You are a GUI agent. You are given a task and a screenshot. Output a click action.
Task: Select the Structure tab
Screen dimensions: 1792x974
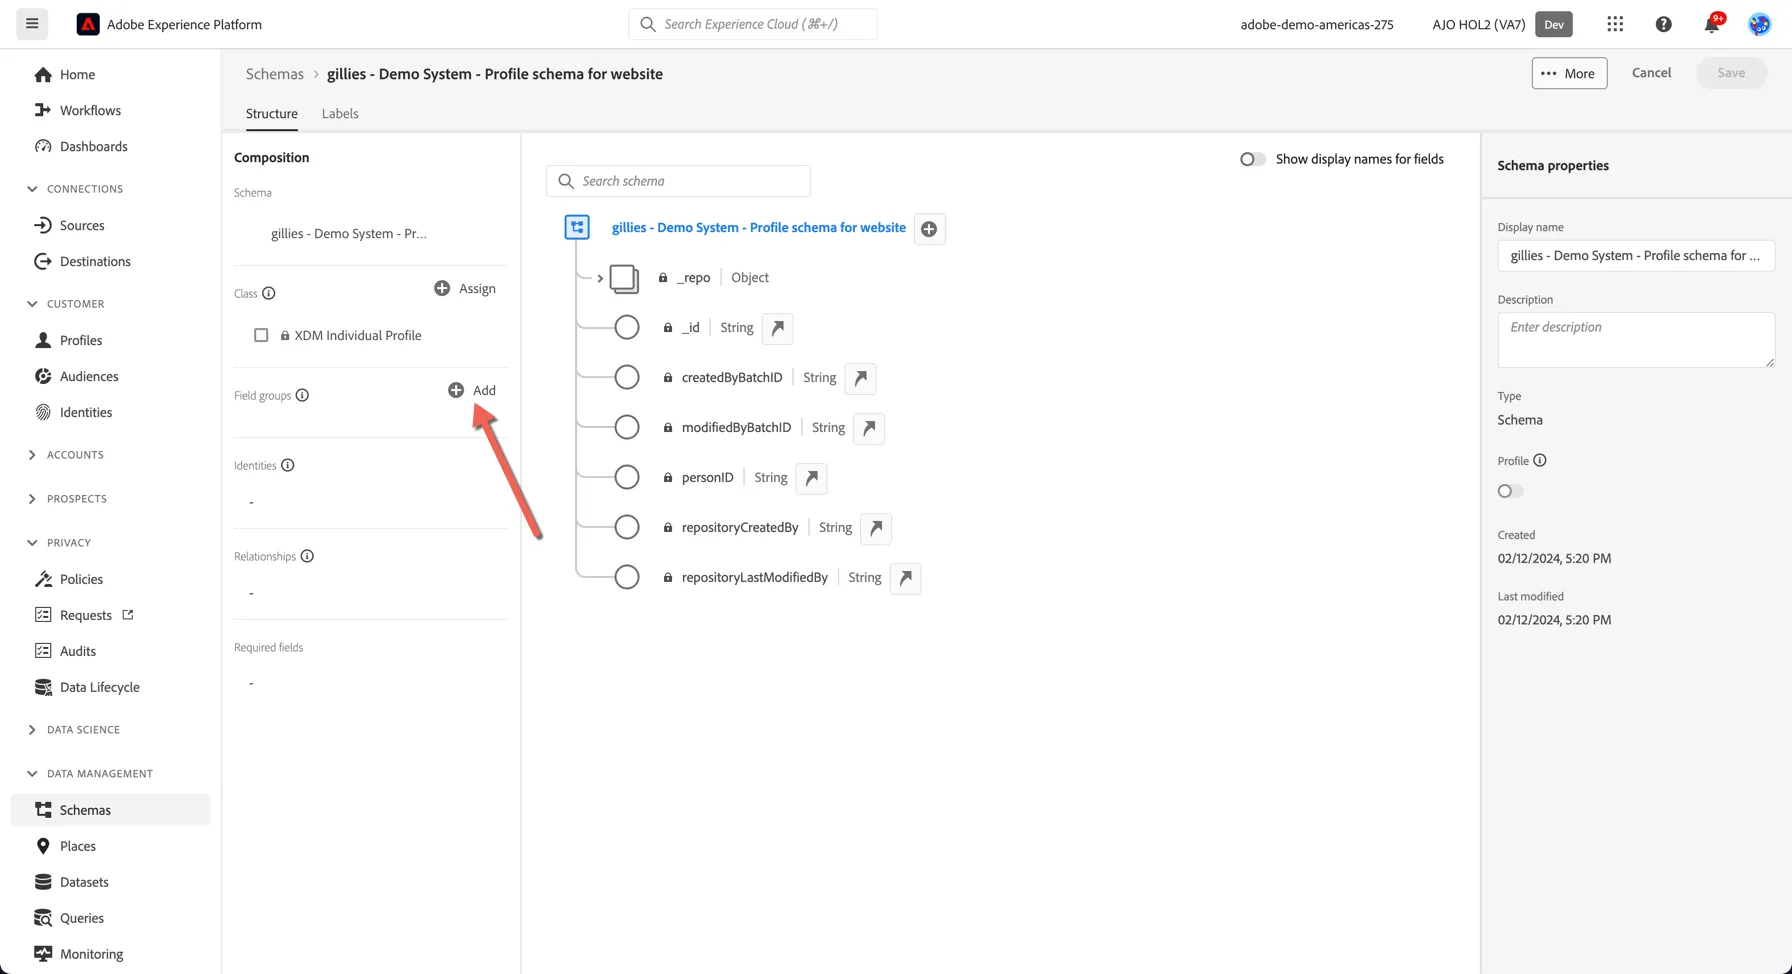(x=272, y=114)
